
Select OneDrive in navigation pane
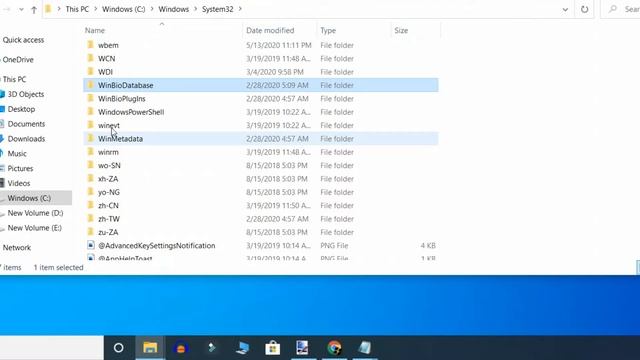(x=18, y=60)
